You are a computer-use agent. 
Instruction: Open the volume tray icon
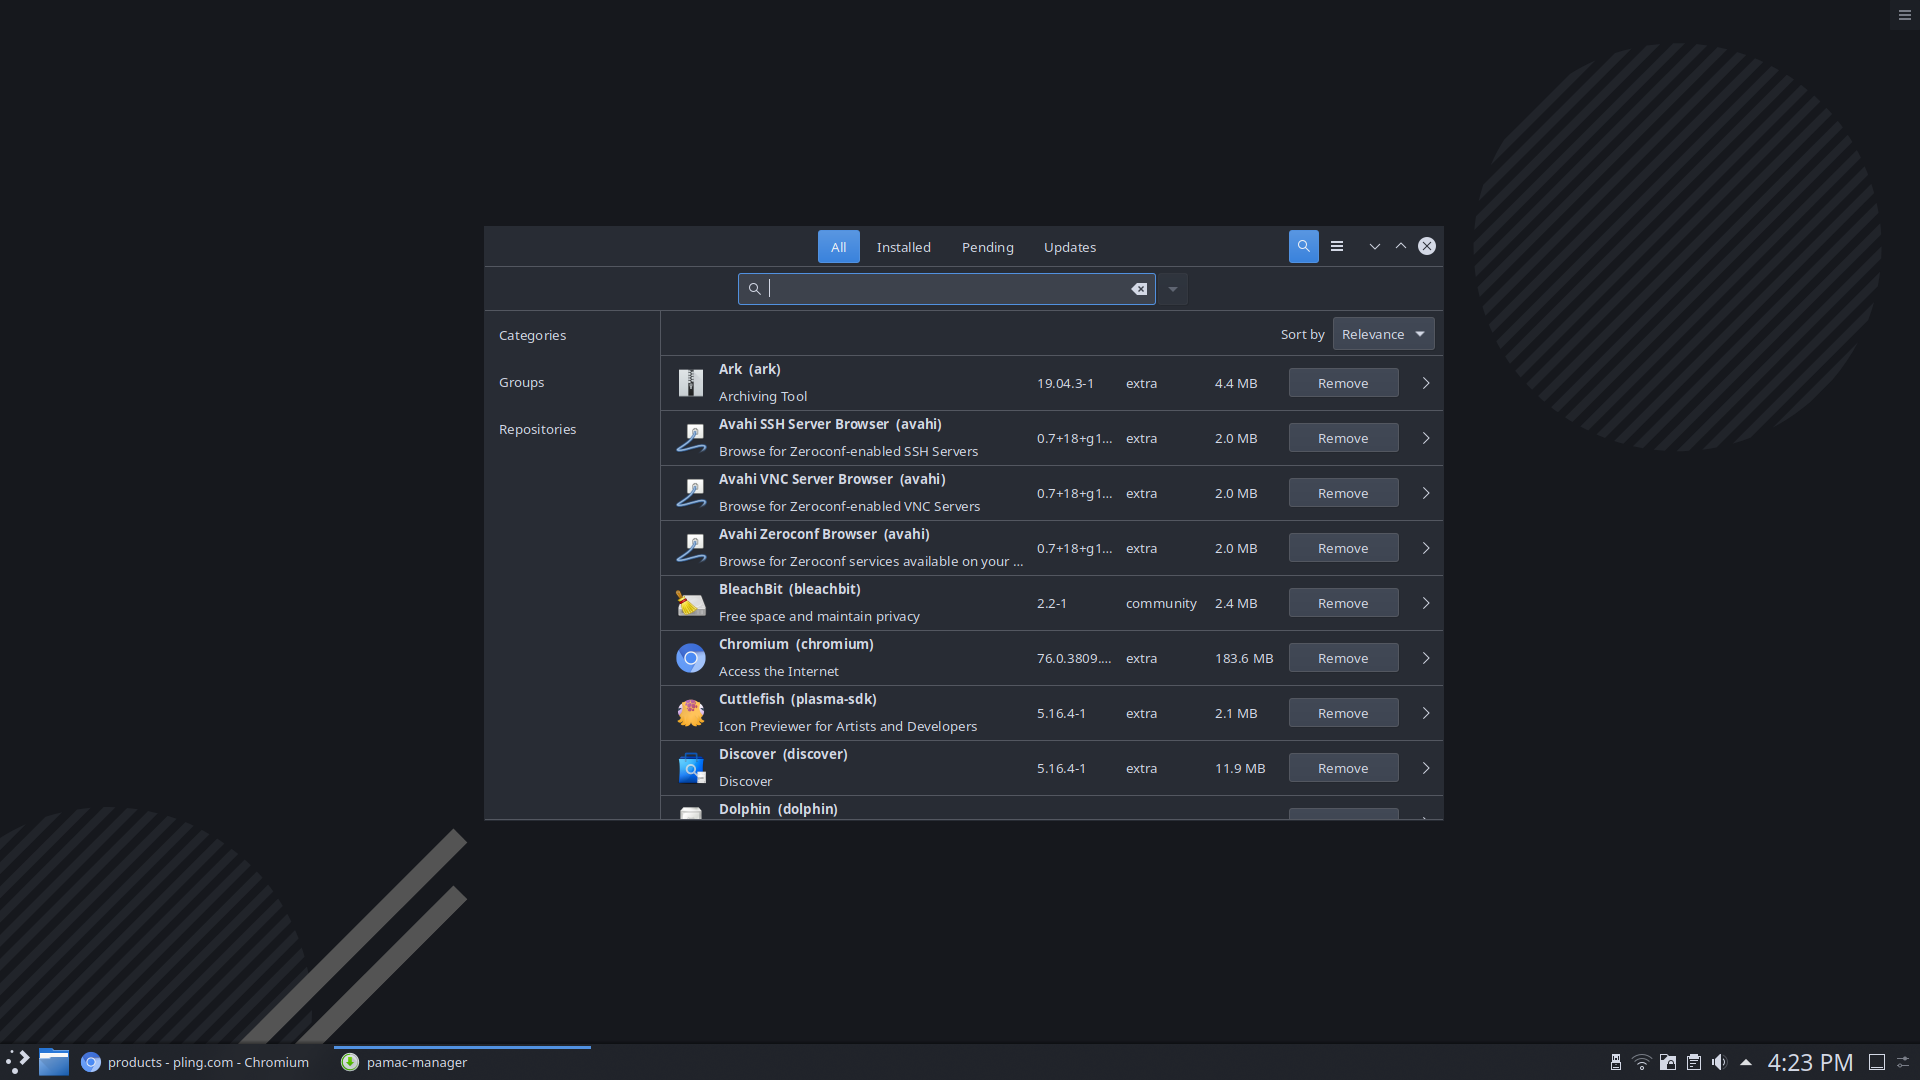[1719, 1062]
